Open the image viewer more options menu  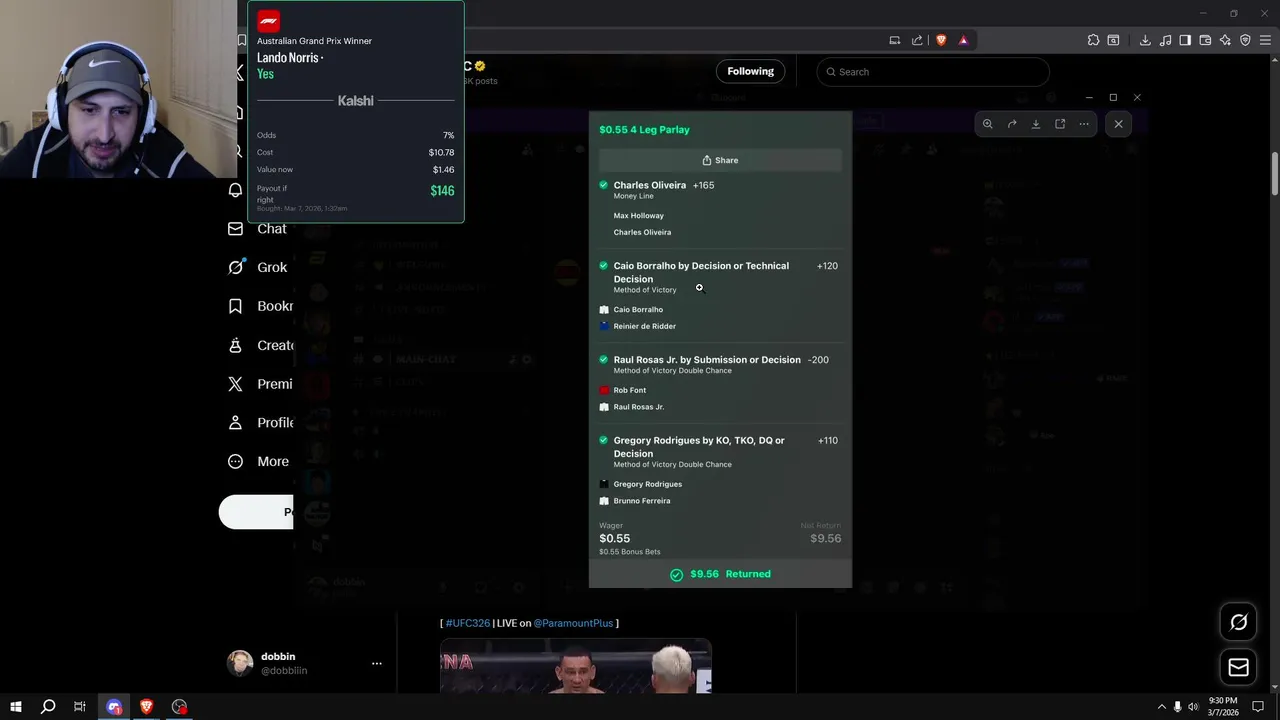(x=1084, y=124)
